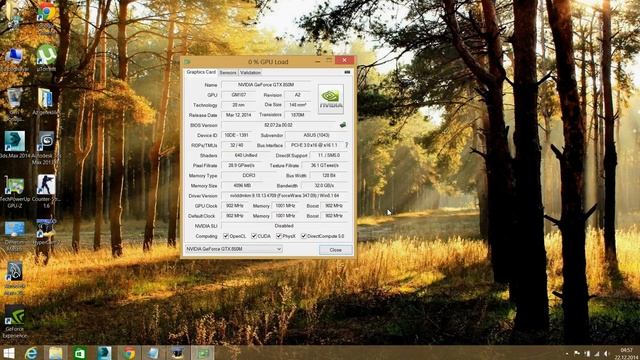Open Chrome from the taskbar
The height and width of the screenshot is (360, 640).
pos(129,353)
